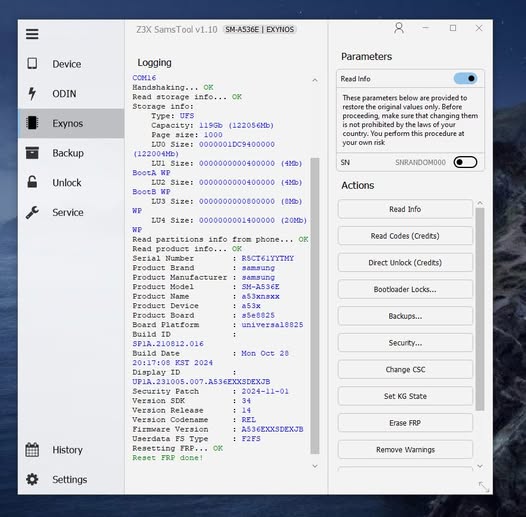Click the History calendar icon
526x517 pixels.
click(x=32, y=450)
